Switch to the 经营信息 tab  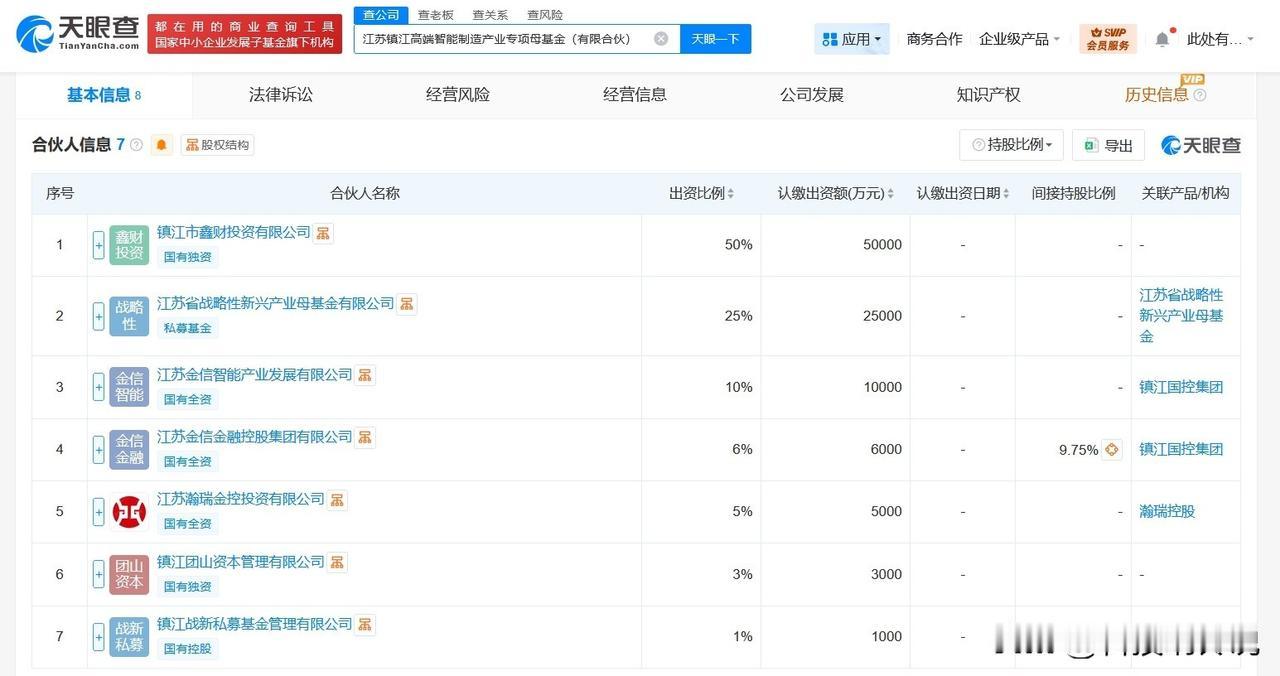coord(635,95)
